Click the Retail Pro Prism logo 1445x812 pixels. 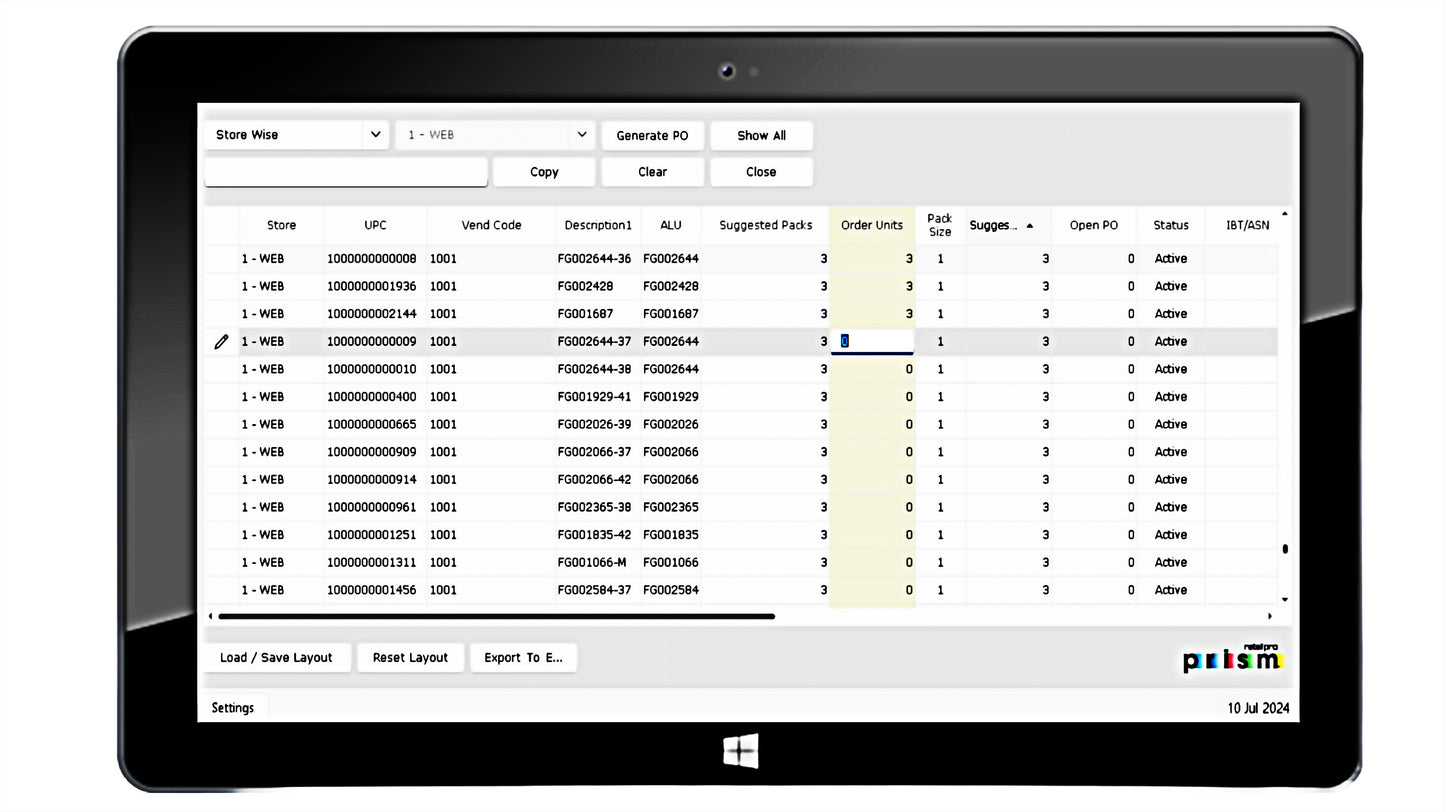[1231, 658]
